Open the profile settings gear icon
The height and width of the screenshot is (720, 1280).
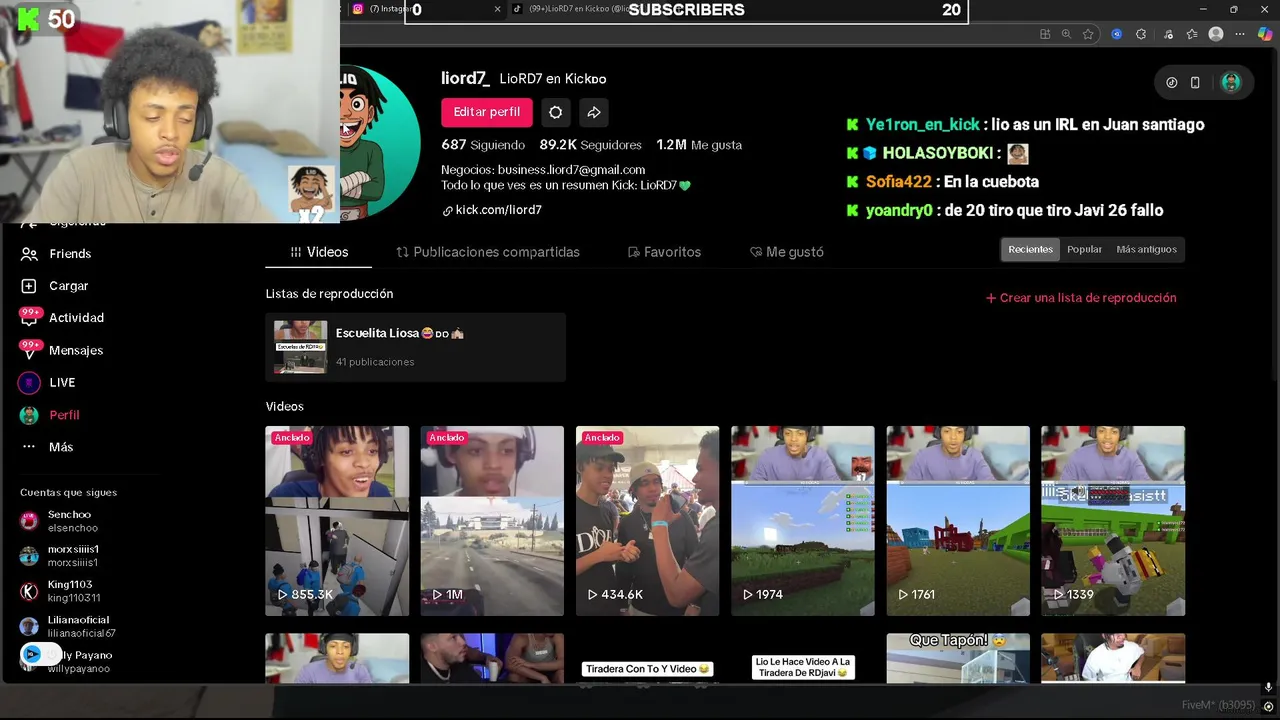click(556, 112)
